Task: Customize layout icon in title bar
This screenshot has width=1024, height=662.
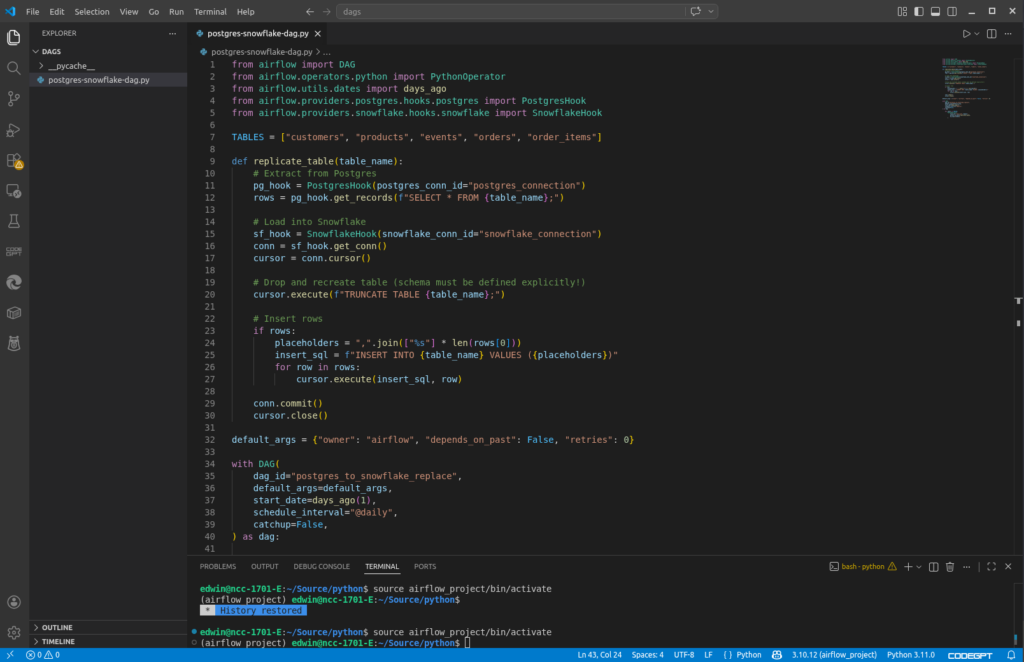Action: (x=902, y=12)
